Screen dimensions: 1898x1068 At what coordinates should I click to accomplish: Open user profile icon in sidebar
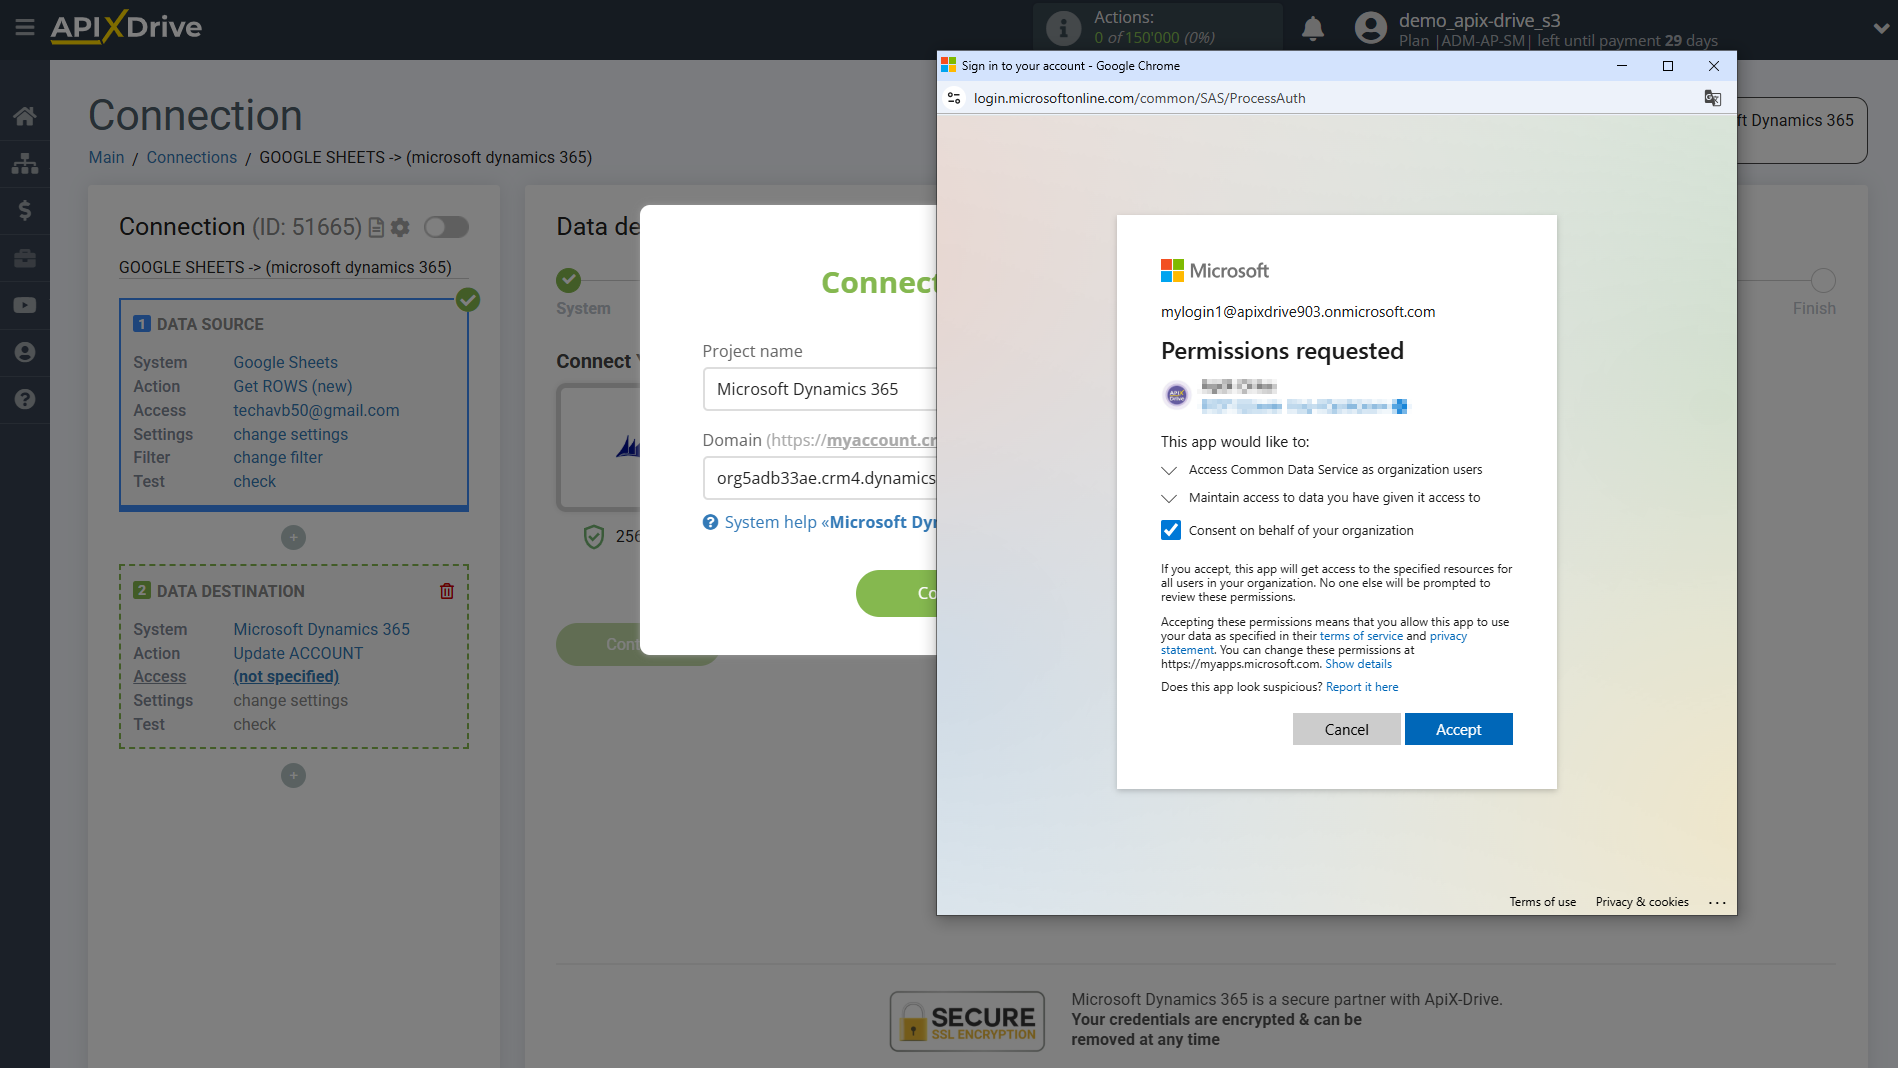pyautogui.click(x=25, y=352)
